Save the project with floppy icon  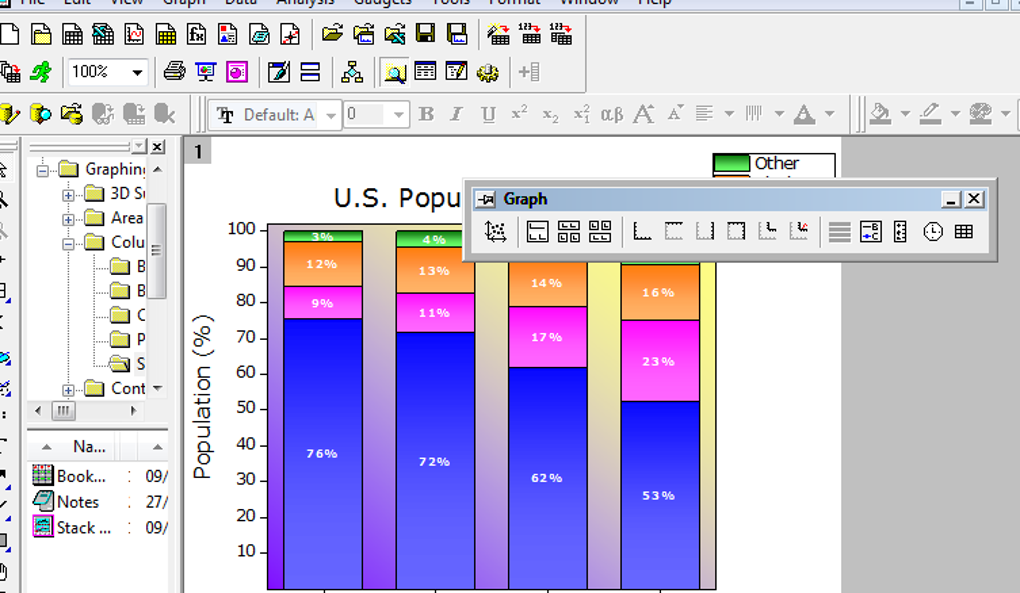(425, 34)
